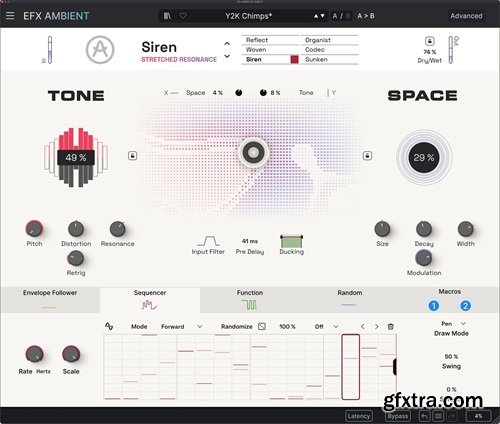Open the Ducking display icon
500x424 pixels.
[x=292, y=241]
